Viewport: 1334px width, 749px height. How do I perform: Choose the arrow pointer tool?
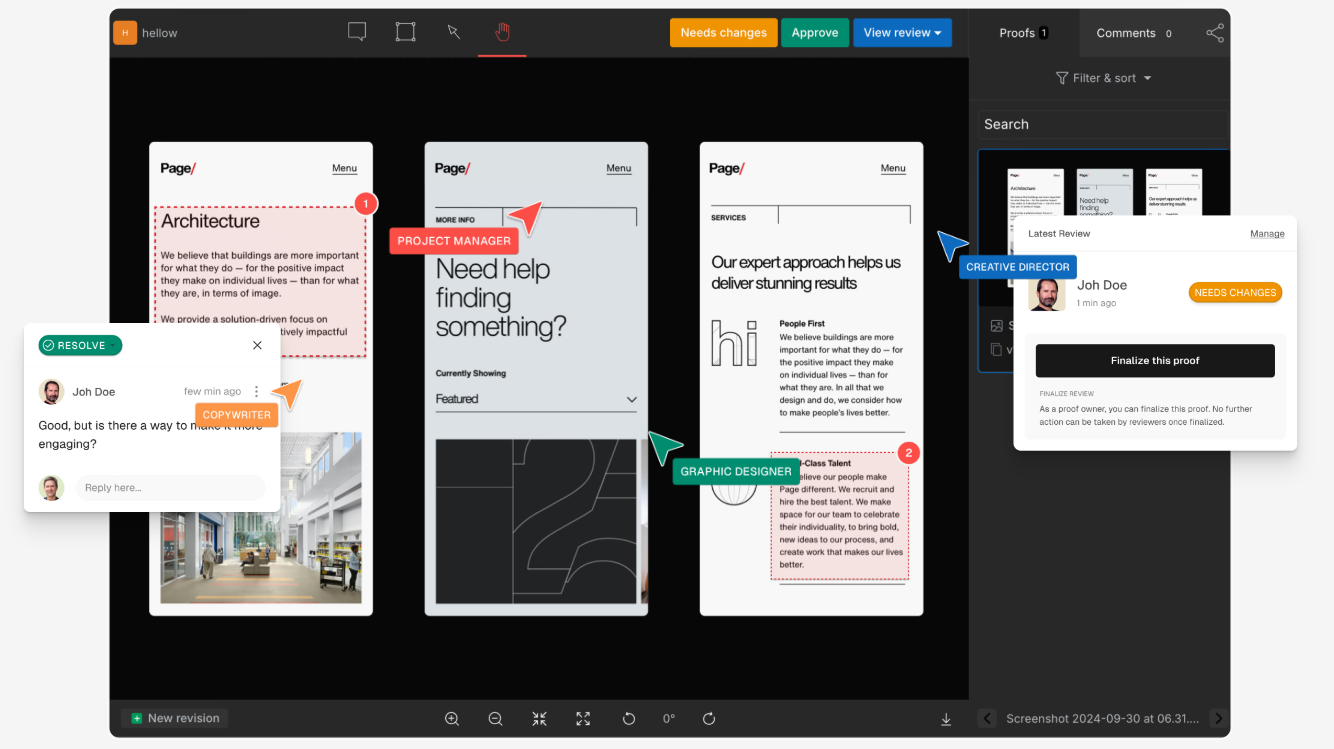pyautogui.click(x=454, y=32)
